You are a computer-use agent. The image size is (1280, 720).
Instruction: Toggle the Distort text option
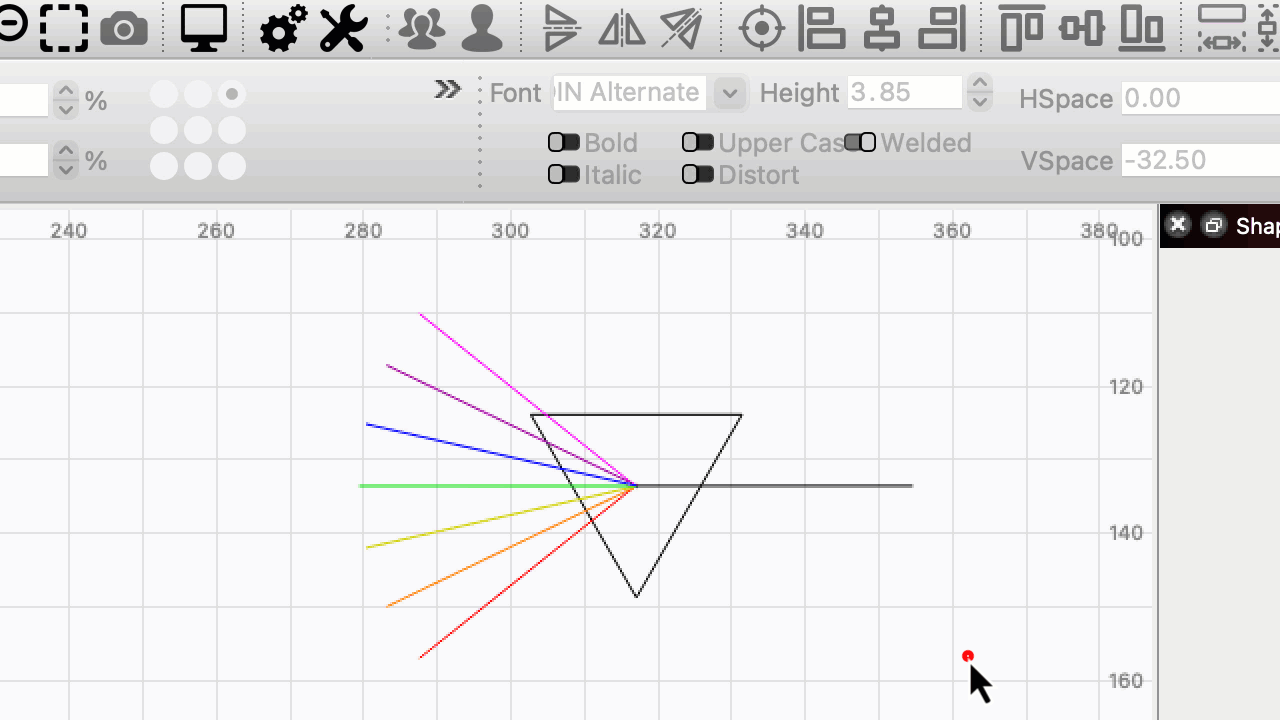(697, 175)
